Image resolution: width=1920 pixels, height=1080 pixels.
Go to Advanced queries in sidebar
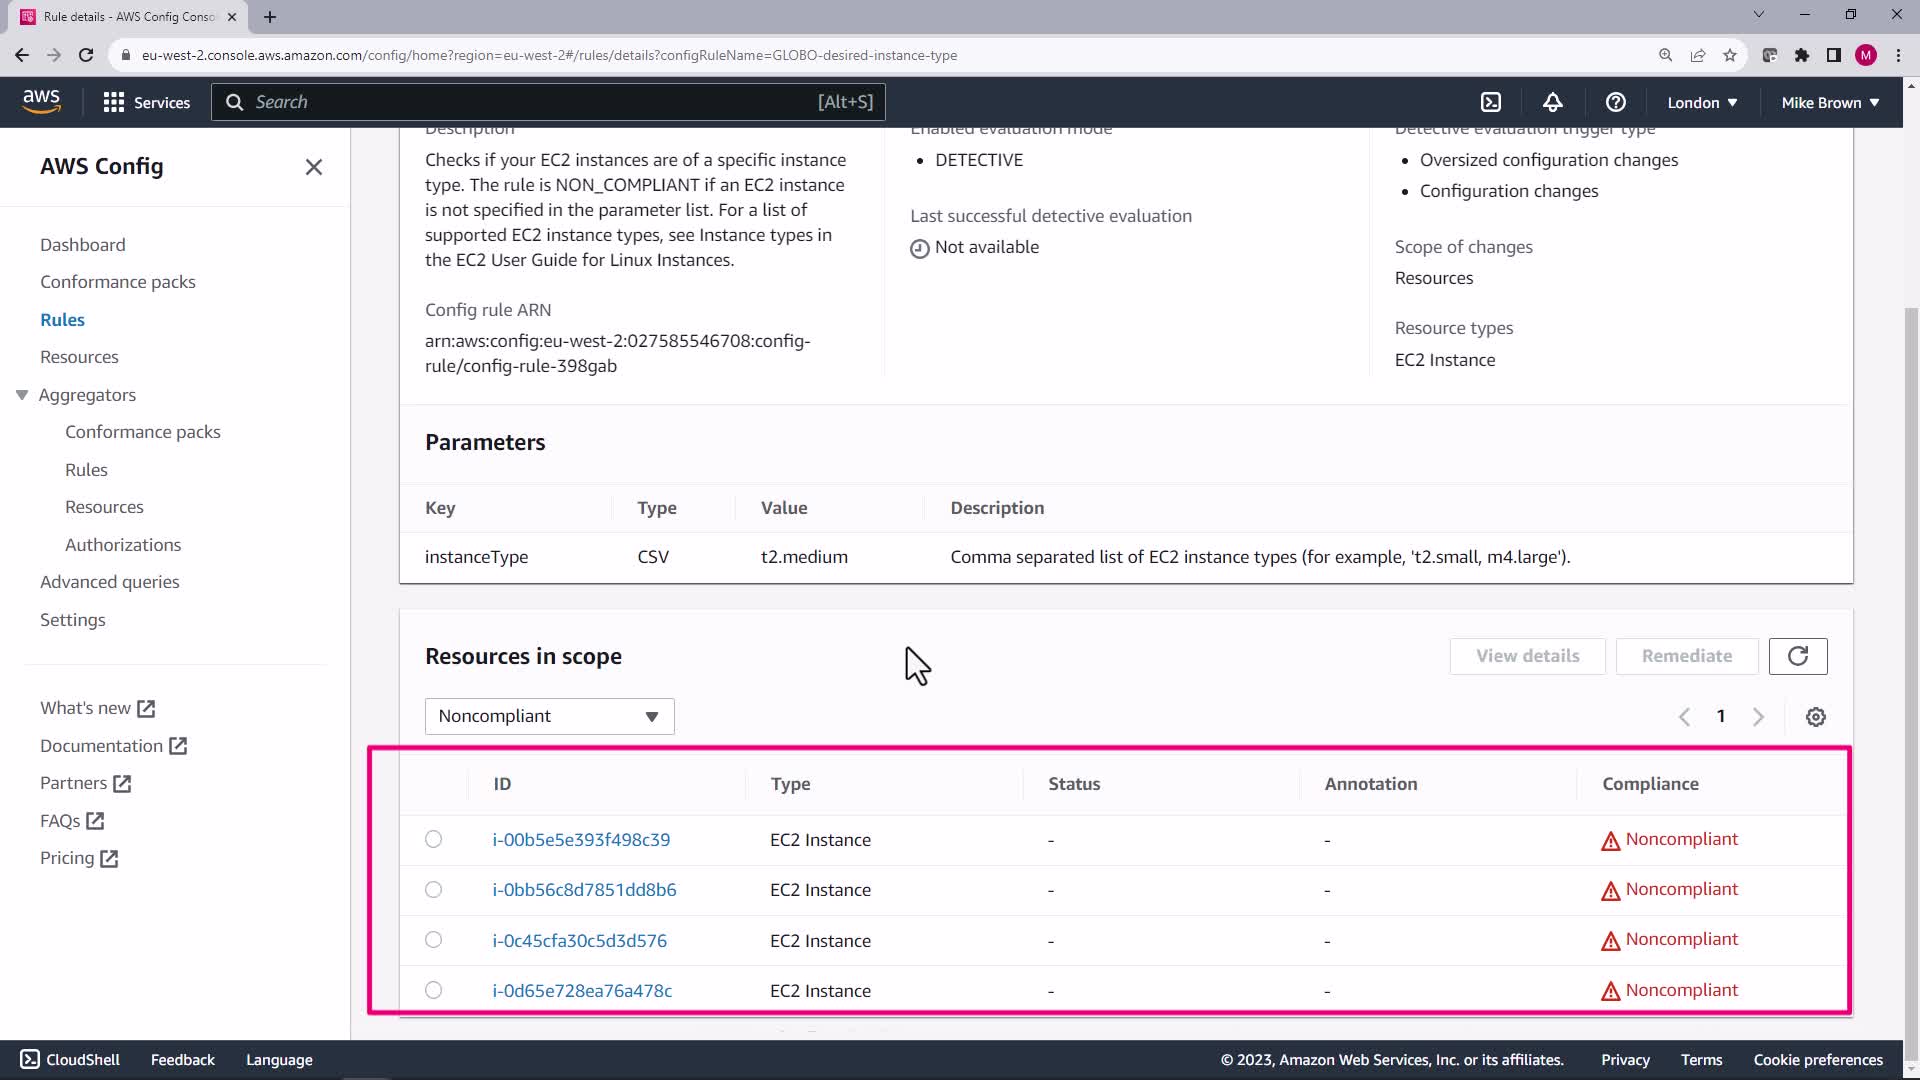pyautogui.click(x=110, y=582)
